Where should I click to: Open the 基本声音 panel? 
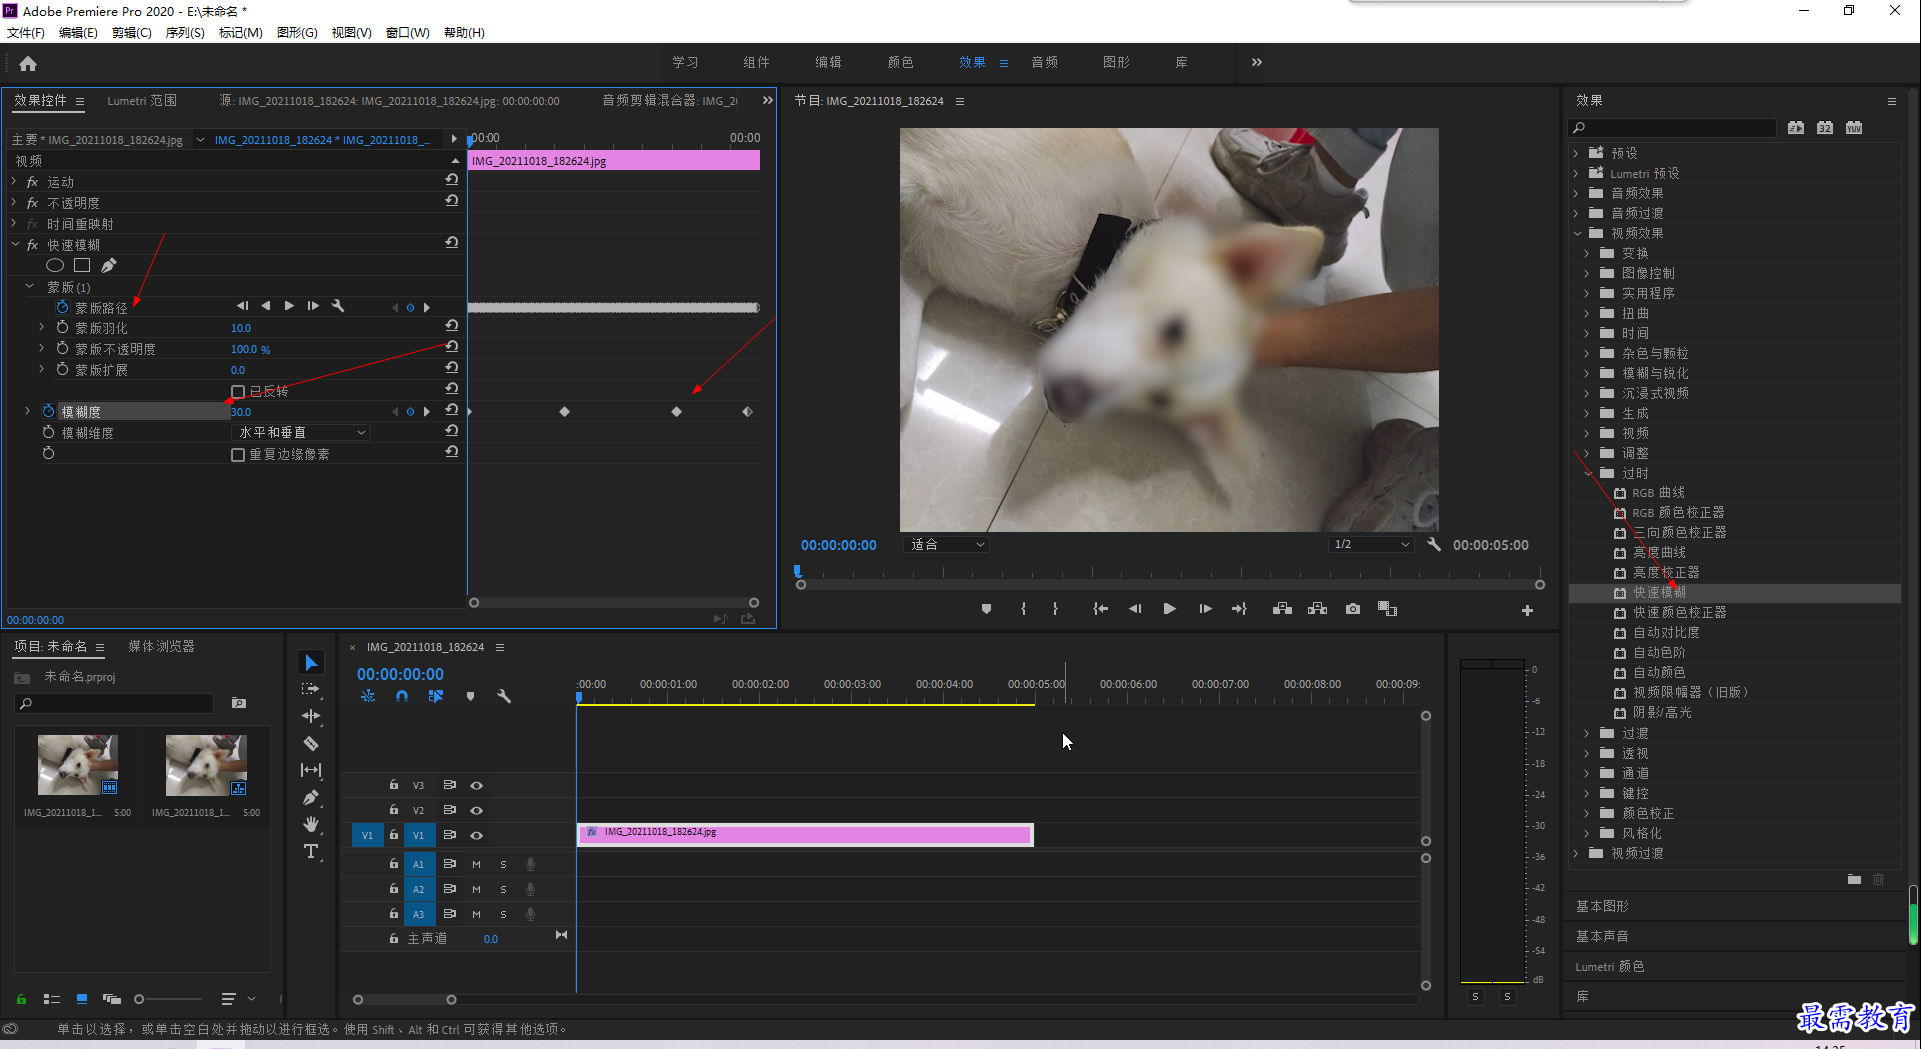click(x=1602, y=936)
